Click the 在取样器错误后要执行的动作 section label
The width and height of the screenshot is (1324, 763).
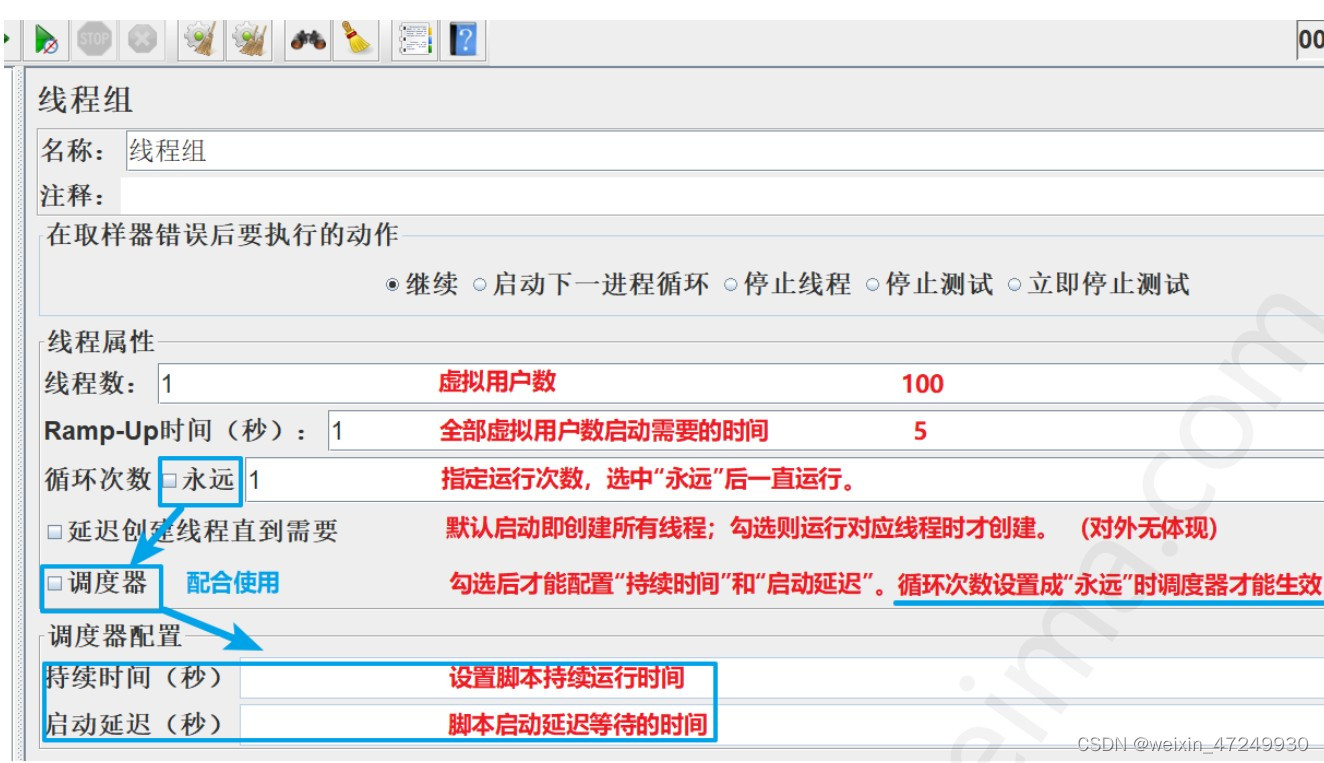[222, 236]
